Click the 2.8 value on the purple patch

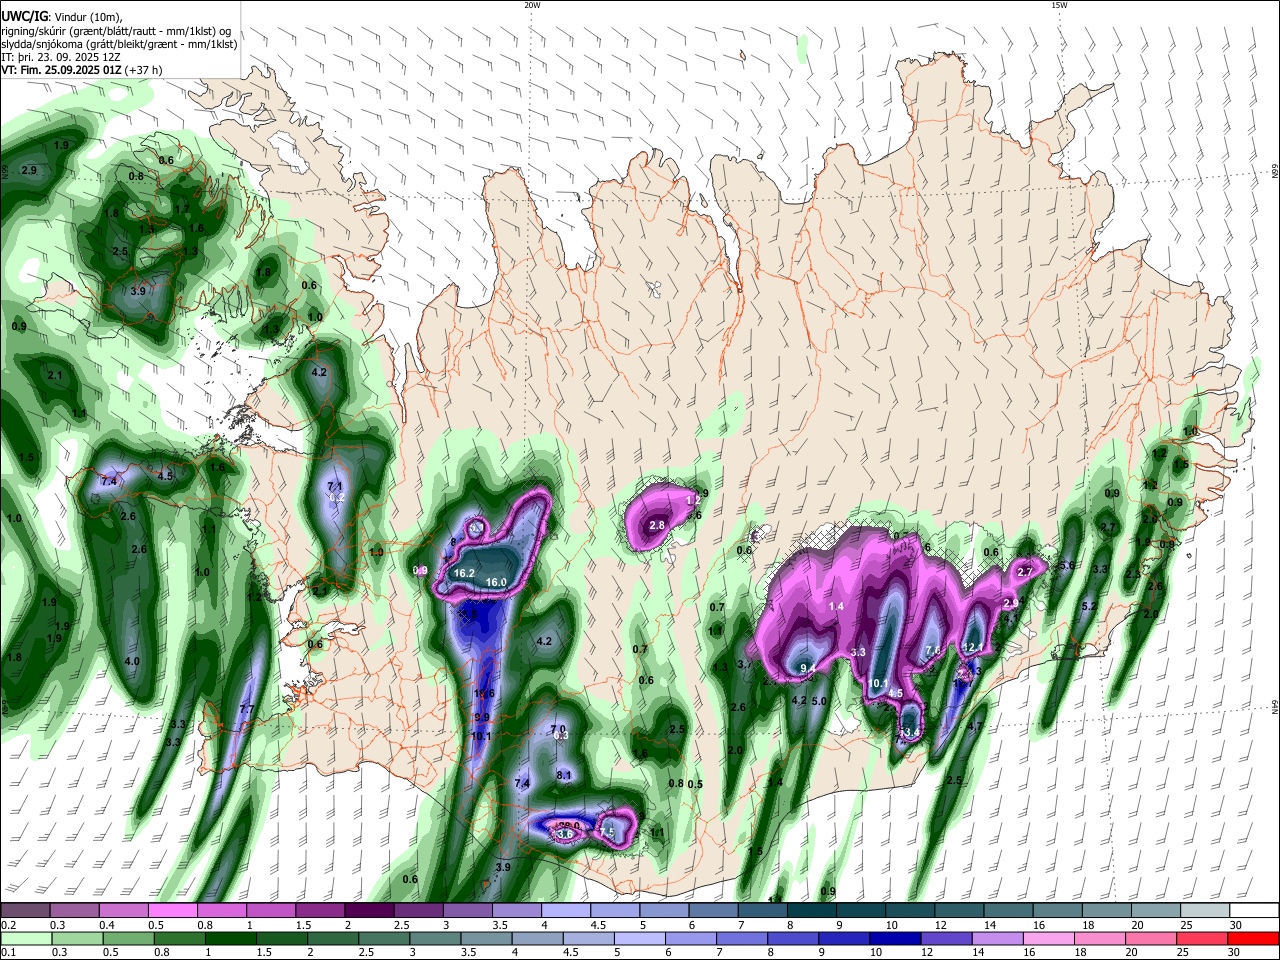(657, 525)
